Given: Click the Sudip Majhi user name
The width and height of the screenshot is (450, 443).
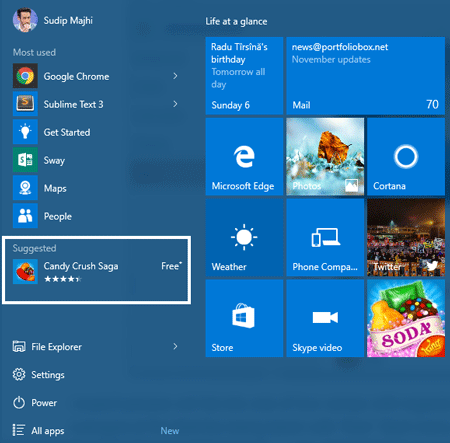Looking at the screenshot, I should pos(68,21).
